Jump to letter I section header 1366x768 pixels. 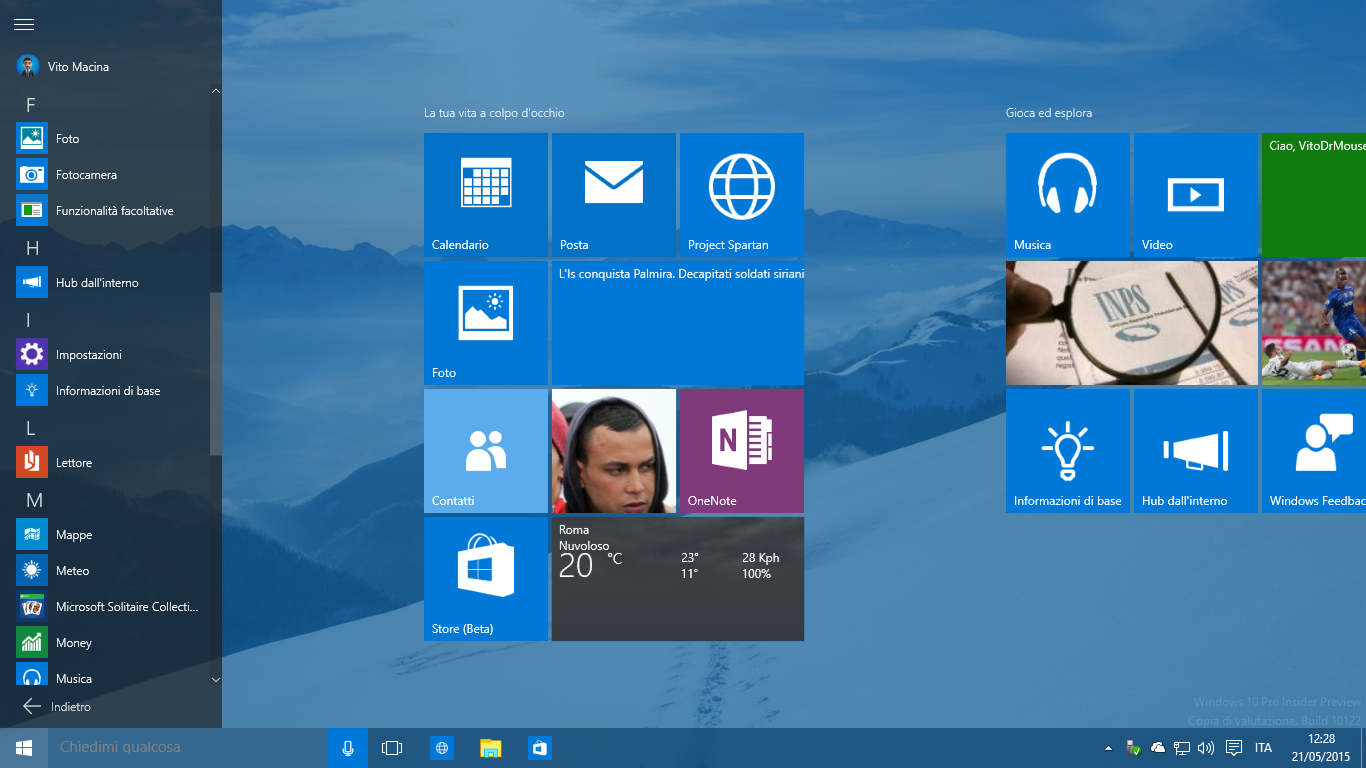(x=29, y=320)
